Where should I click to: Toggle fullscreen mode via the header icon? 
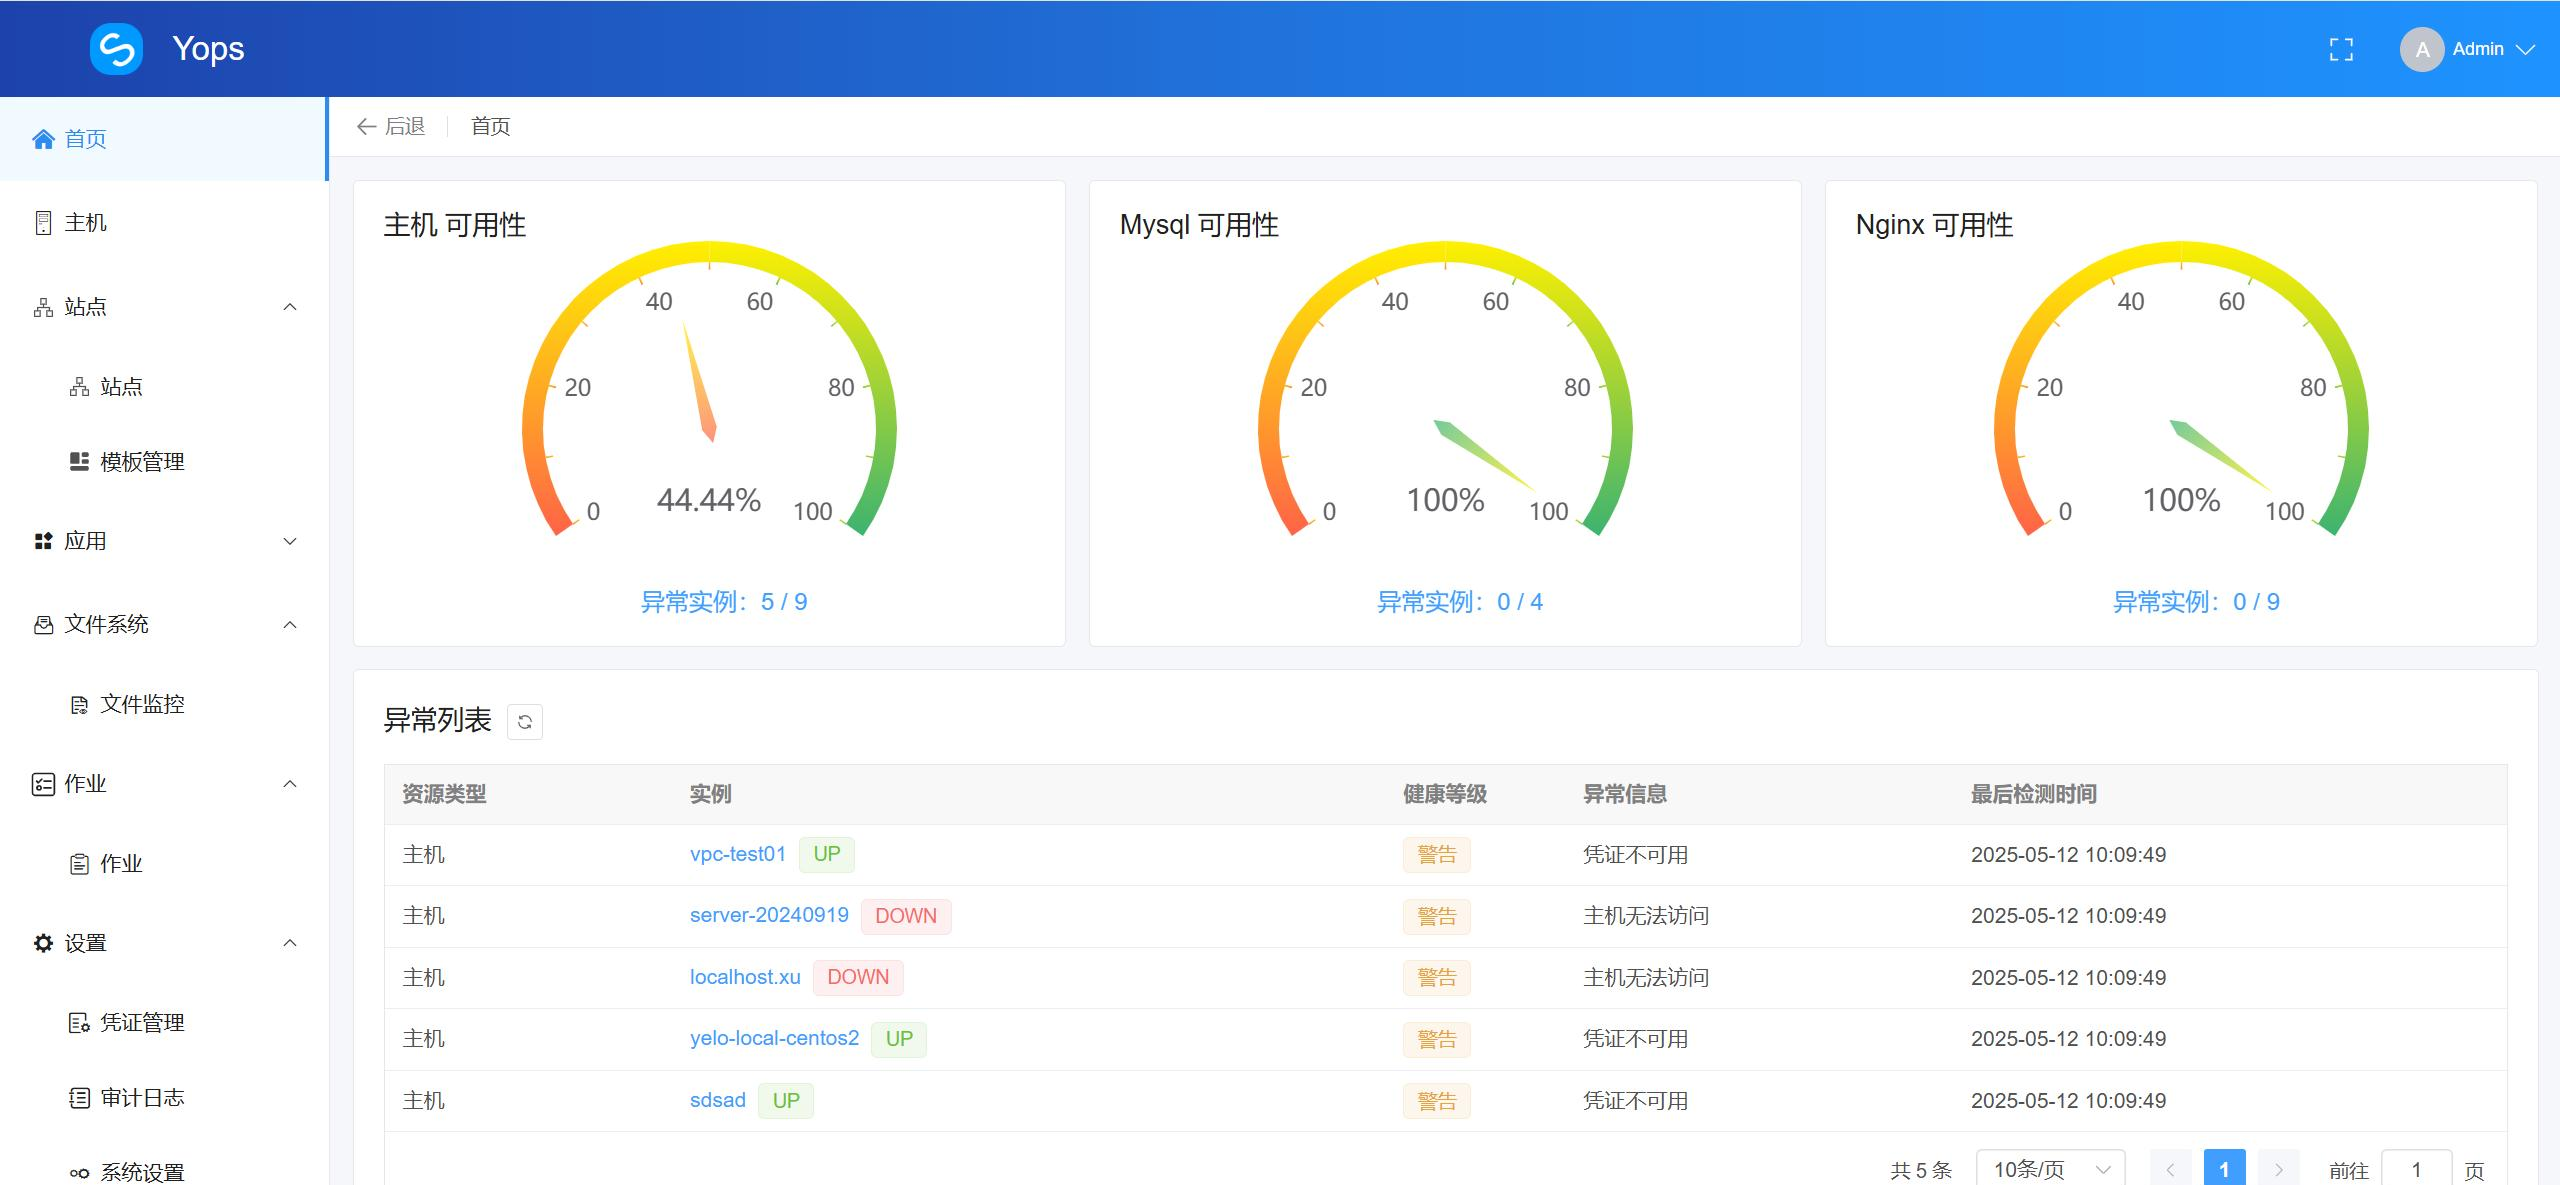[2341, 48]
